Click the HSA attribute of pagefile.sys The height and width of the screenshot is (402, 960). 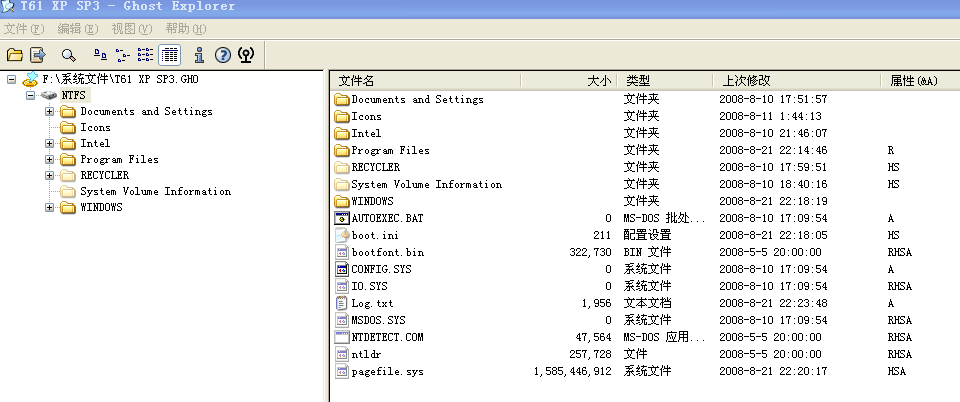tap(896, 371)
